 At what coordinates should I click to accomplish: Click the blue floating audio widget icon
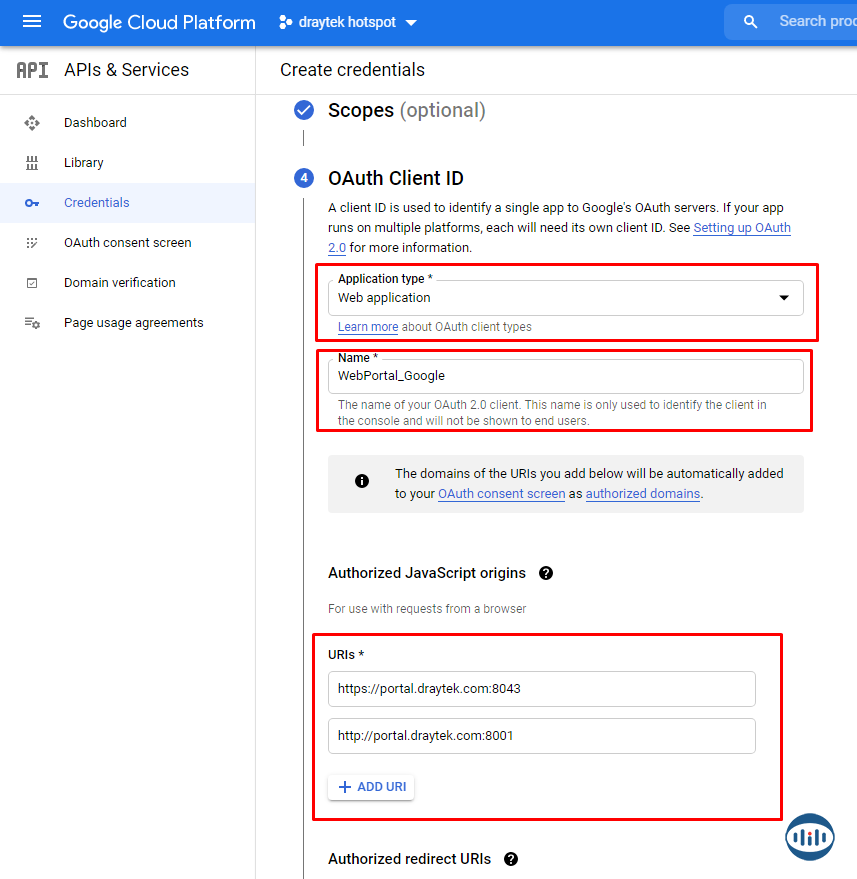click(809, 836)
